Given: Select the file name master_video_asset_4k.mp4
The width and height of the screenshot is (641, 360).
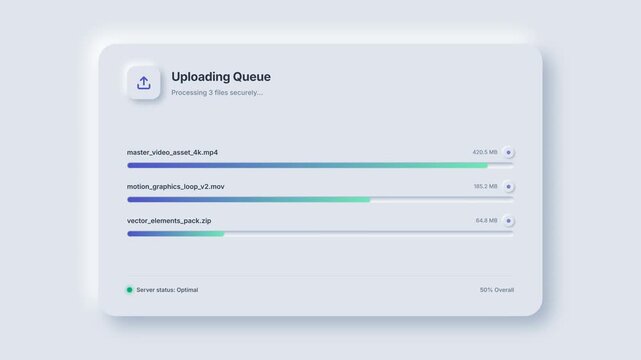Looking at the screenshot, I should pos(172,152).
